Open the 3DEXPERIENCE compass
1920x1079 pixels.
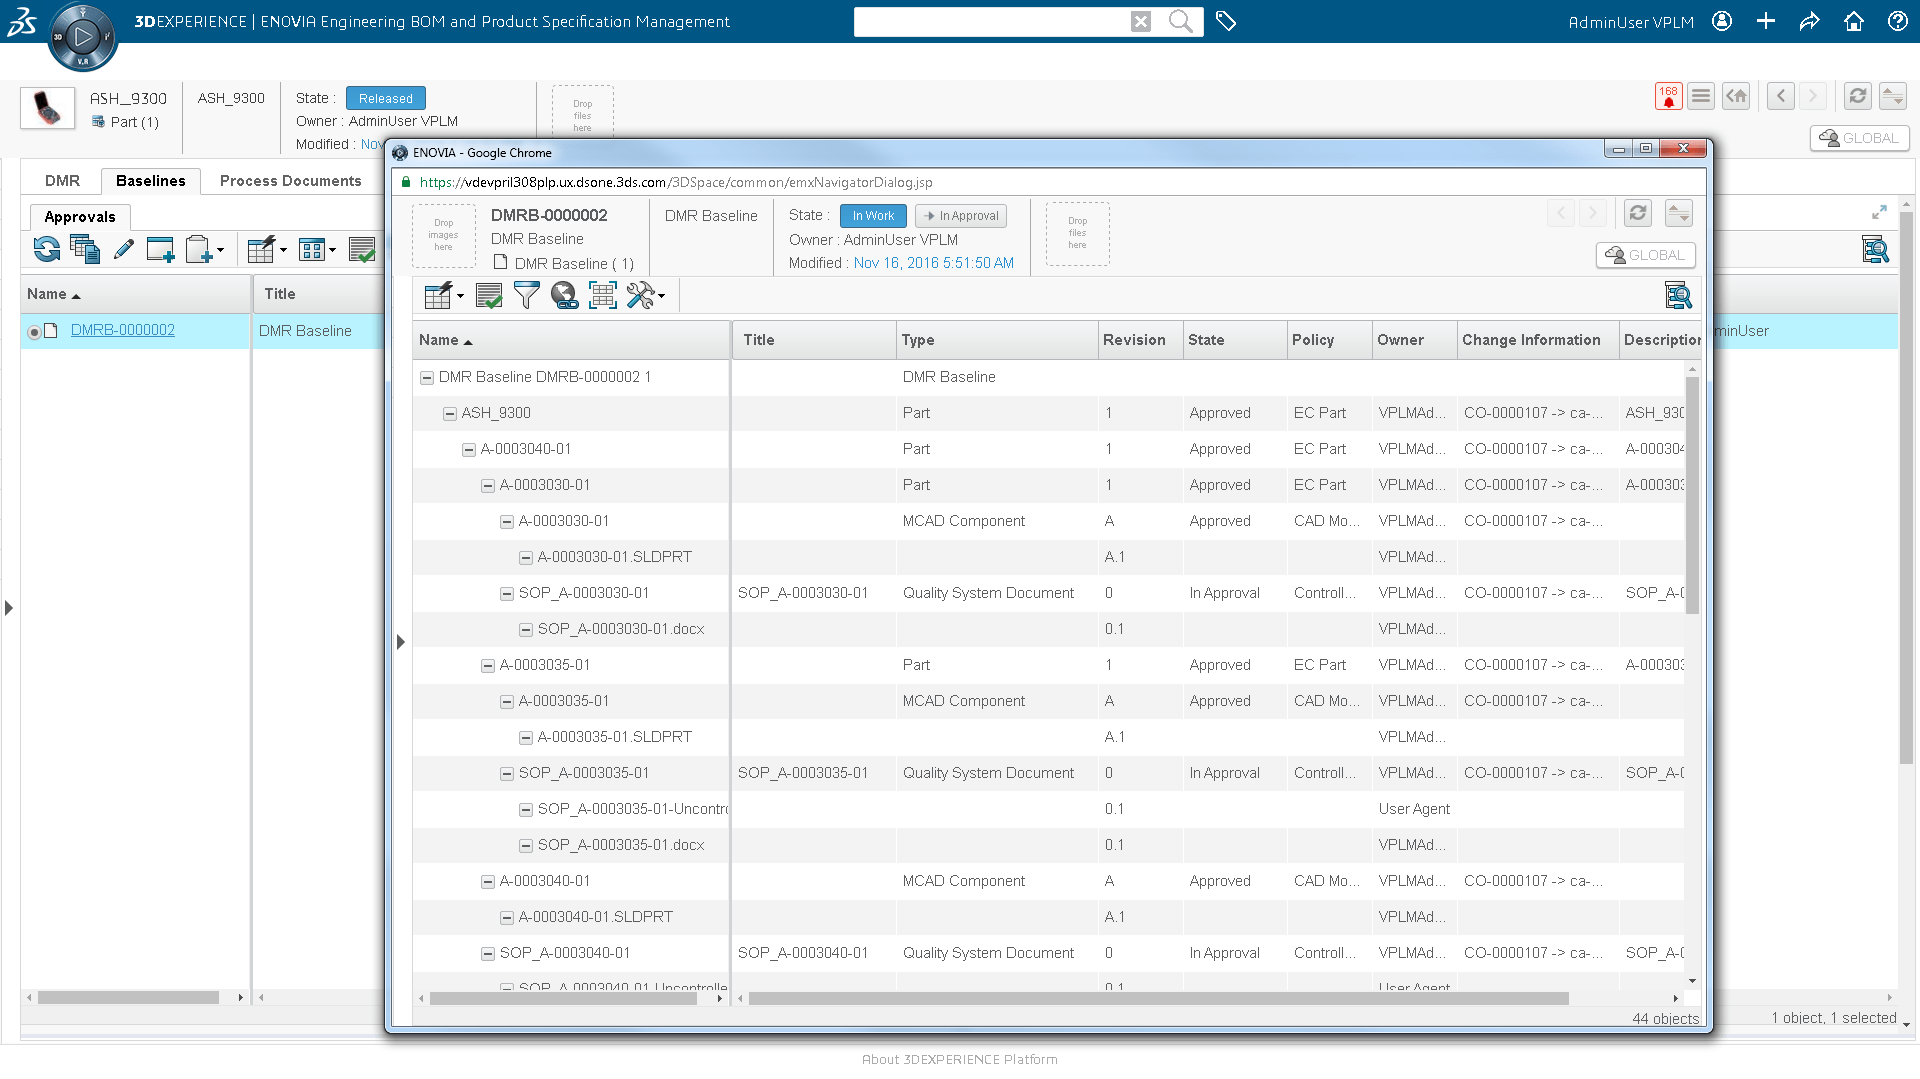tap(82, 38)
